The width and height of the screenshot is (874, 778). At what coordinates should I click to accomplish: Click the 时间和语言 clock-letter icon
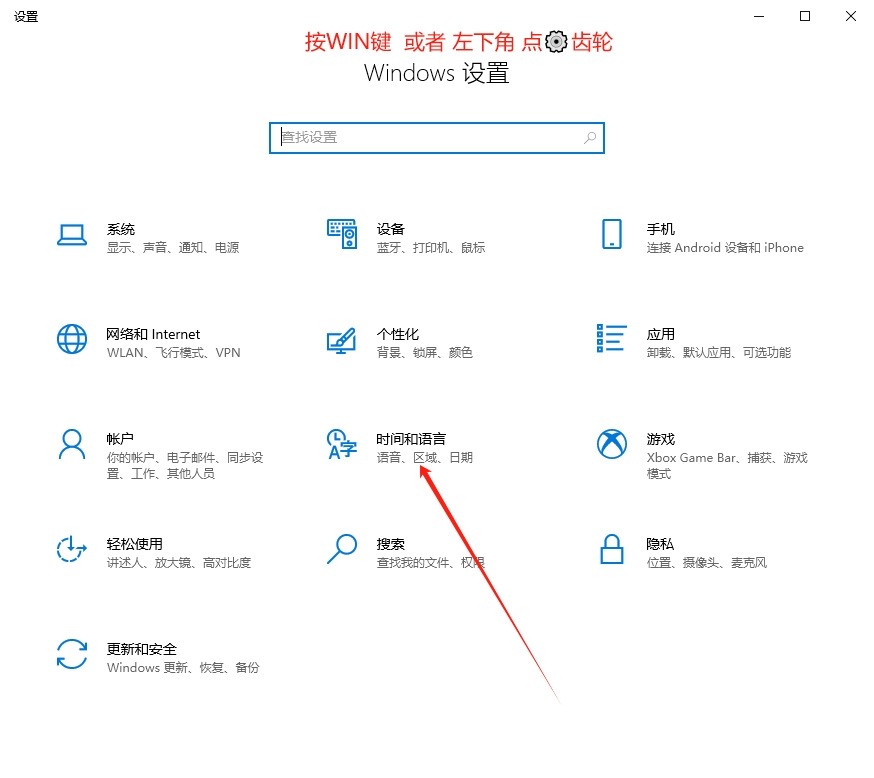(342, 444)
